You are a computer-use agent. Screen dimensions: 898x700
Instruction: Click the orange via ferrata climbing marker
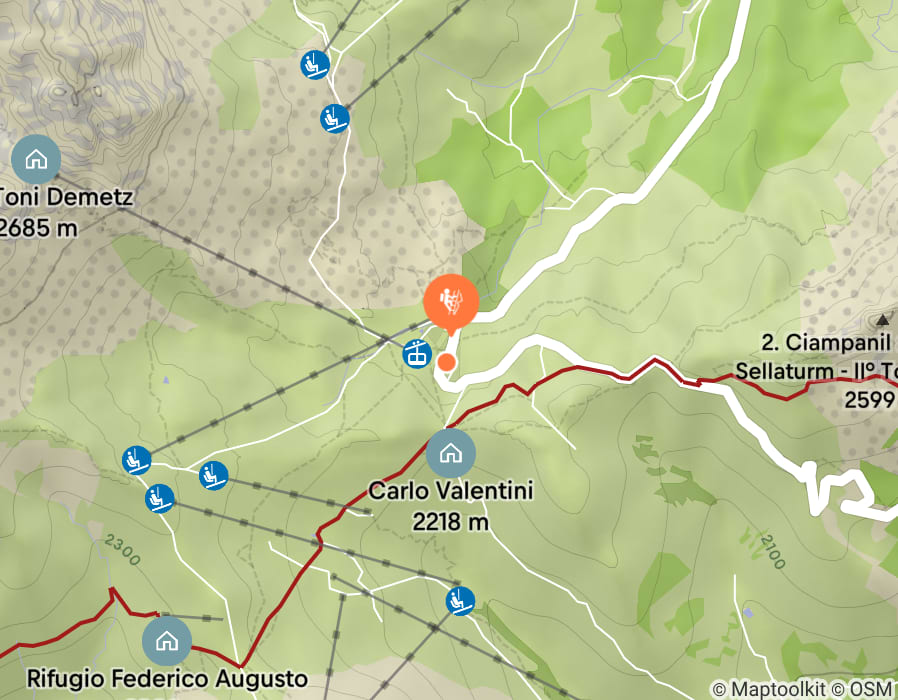point(451,302)
